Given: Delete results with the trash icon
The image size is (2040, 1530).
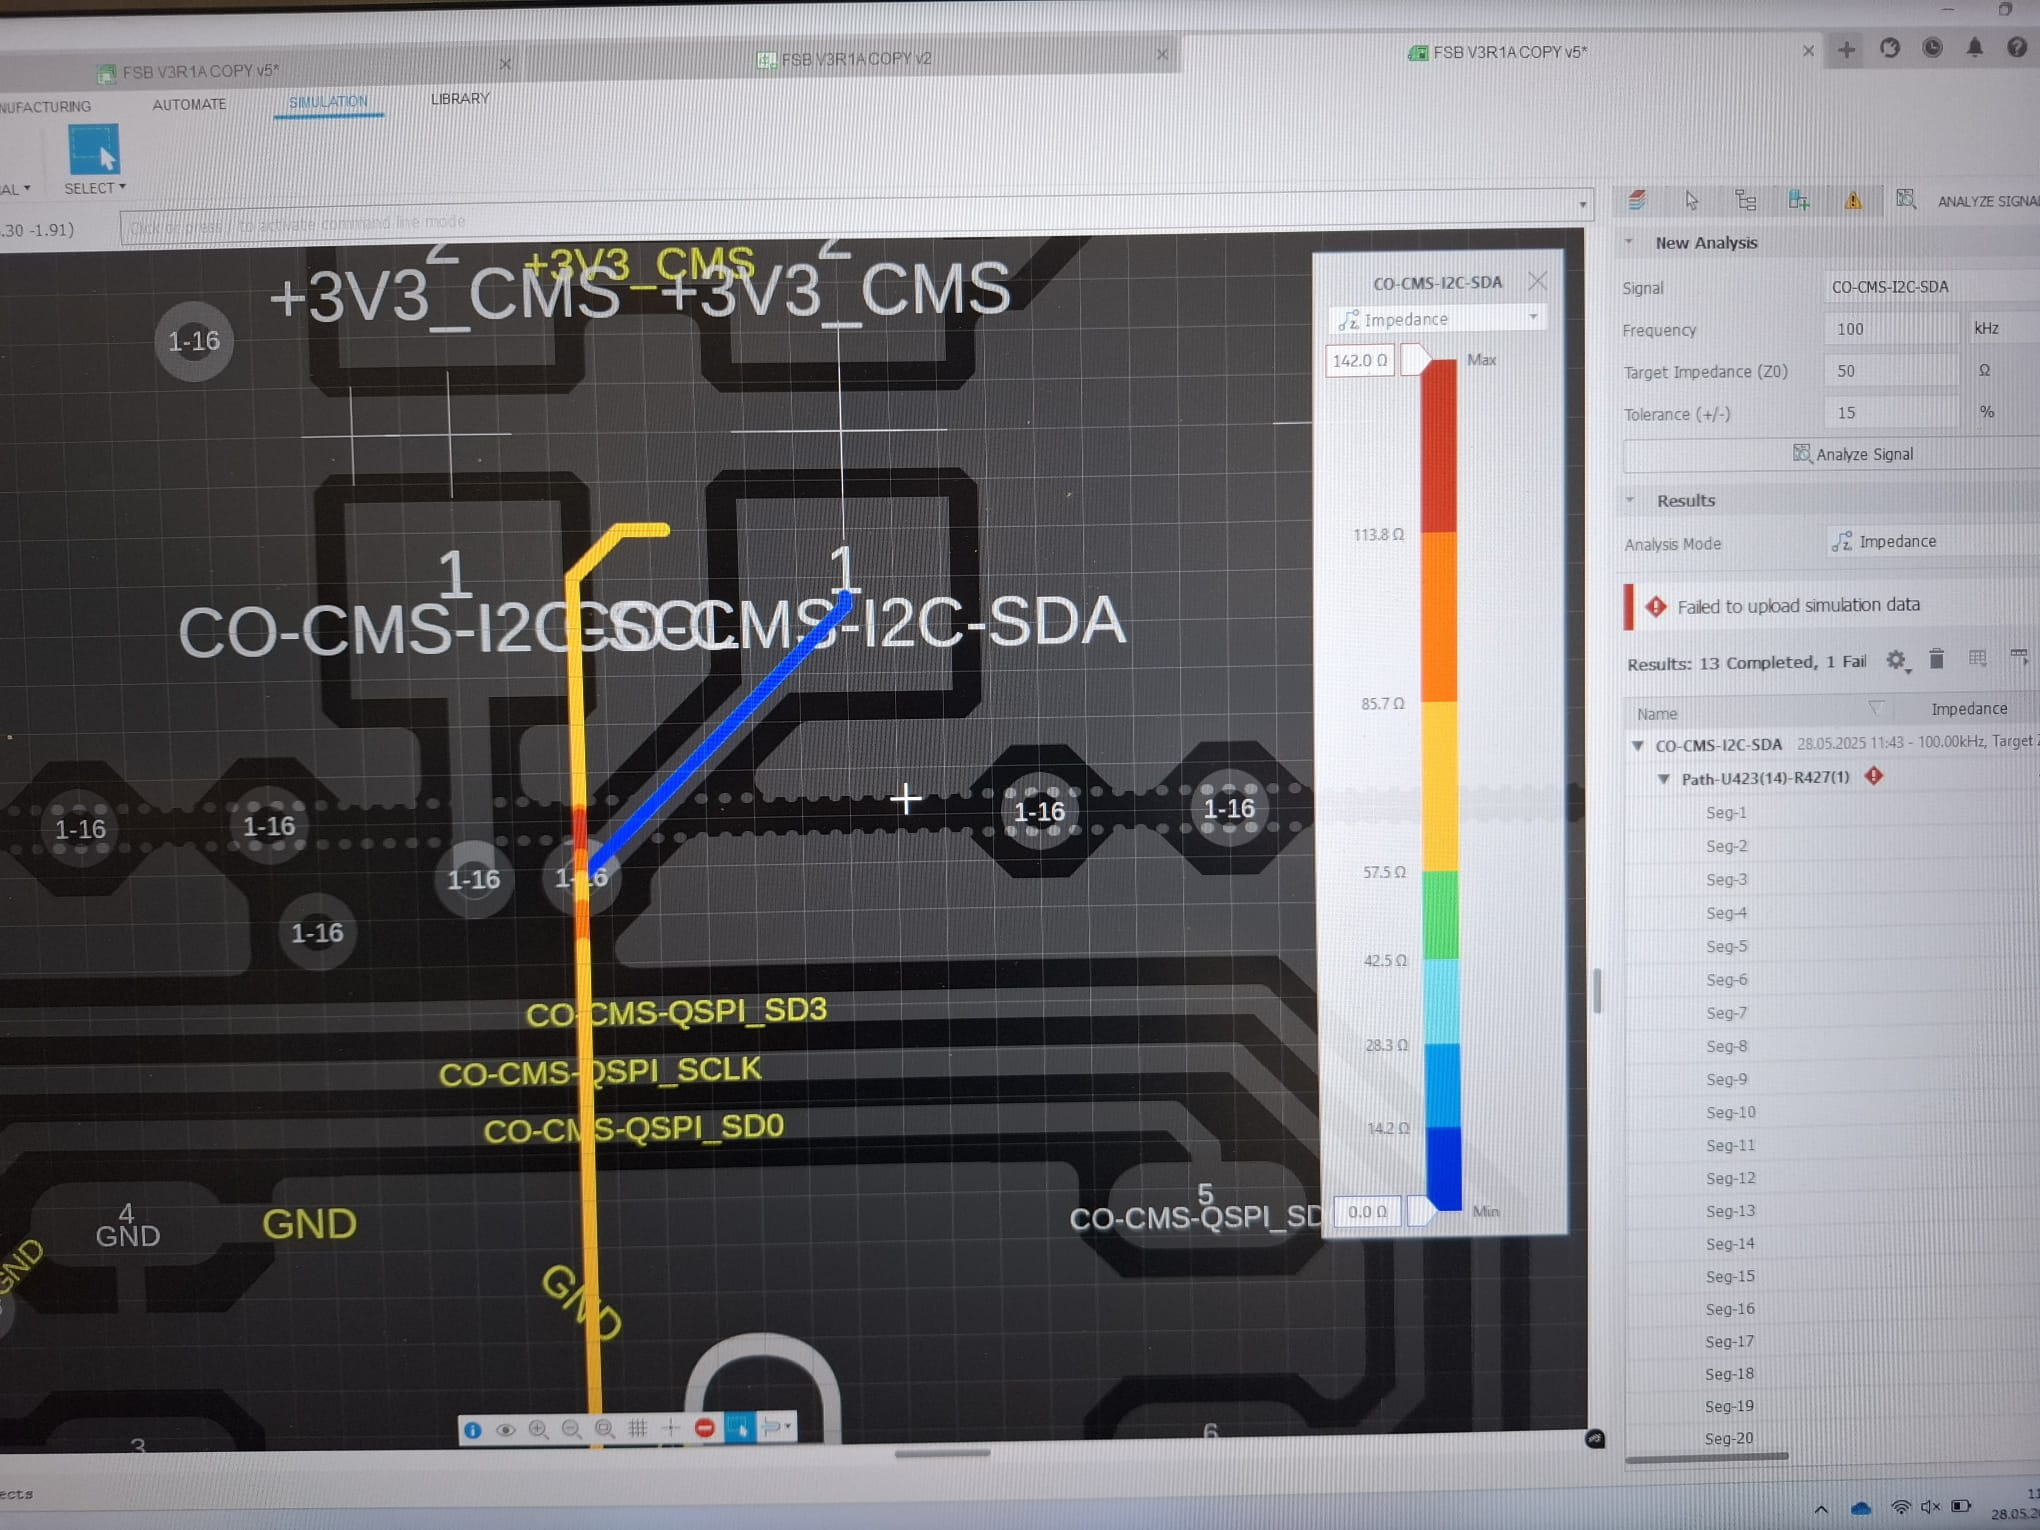Looking at the screenshot, I should click(1936, 659).
